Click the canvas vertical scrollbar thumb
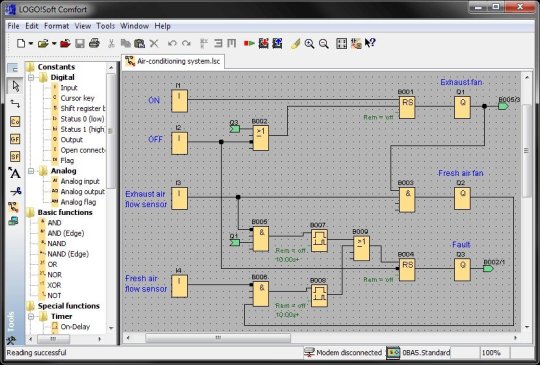The image size is (540, 365). [x=526, y=150]
